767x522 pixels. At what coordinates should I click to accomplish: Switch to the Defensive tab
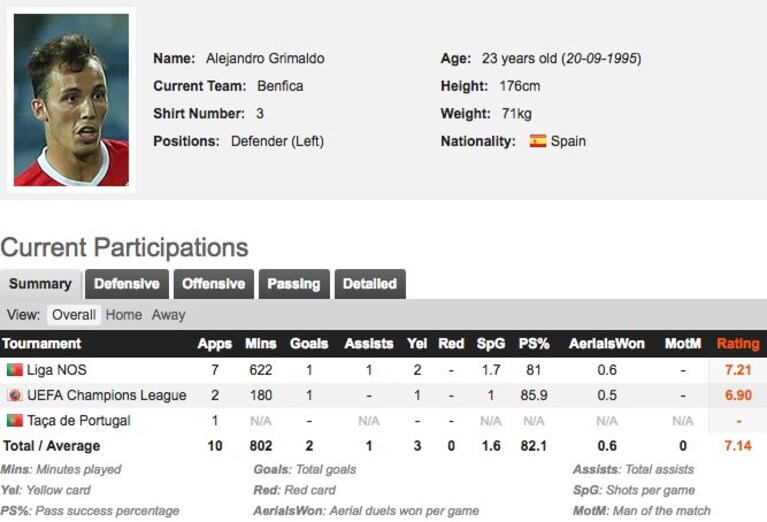pyautogui.click(x=127, y=284)
